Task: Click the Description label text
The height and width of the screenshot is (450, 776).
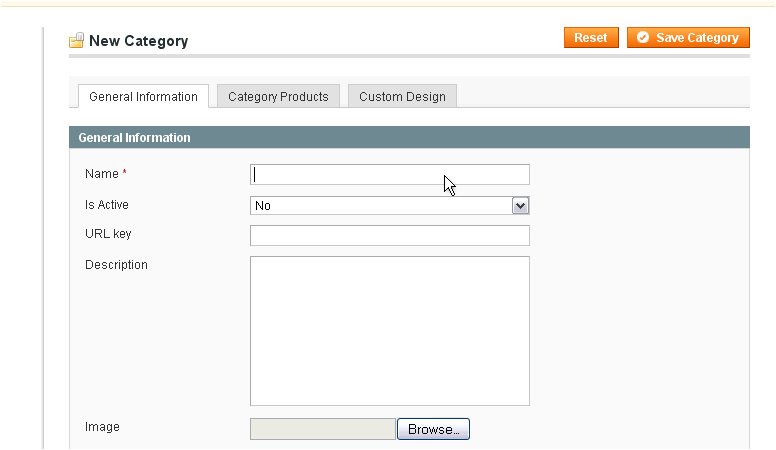Action: 116,265
